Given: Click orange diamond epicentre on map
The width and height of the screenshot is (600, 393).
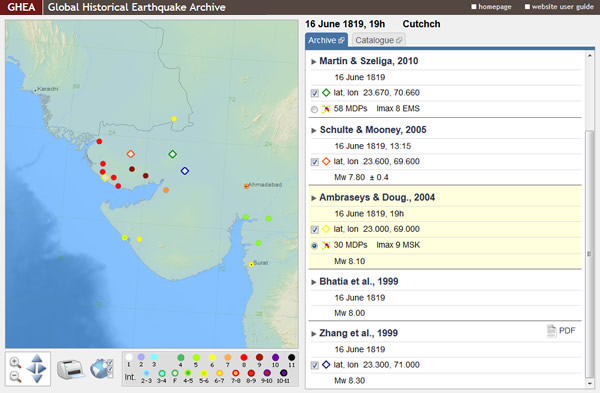Looking at the screenshot, I should click(130, 154).
